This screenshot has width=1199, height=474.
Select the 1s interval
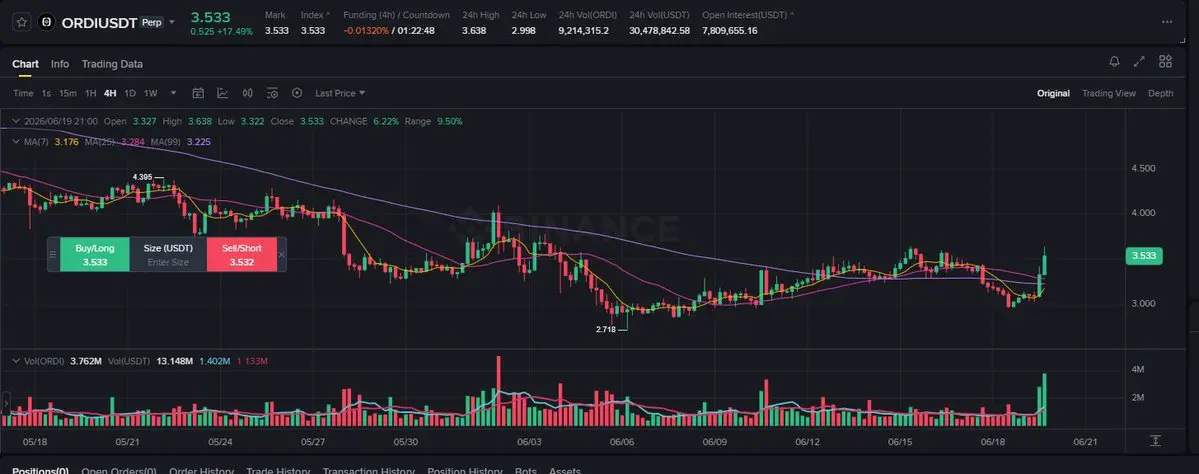pyautogui.click(x=46, y=93)
